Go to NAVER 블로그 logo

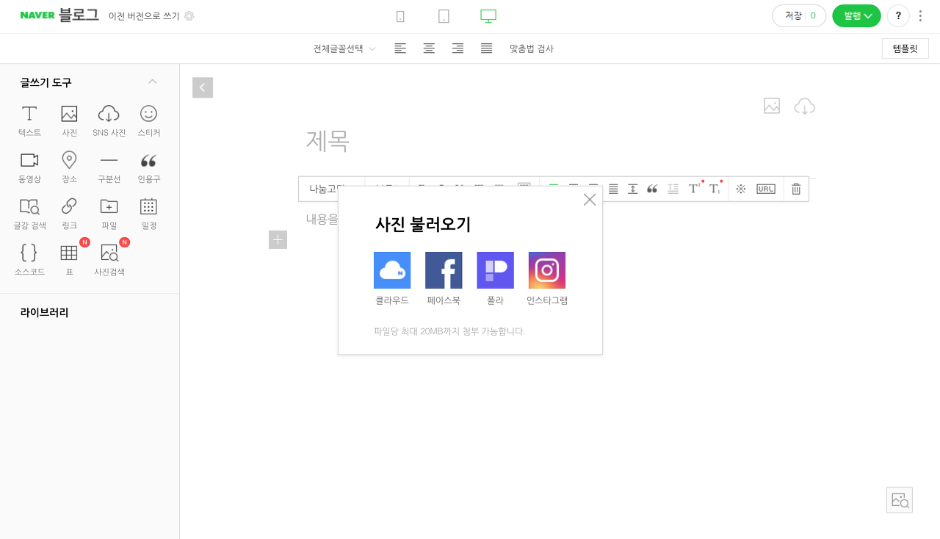(x=59, y=15)
